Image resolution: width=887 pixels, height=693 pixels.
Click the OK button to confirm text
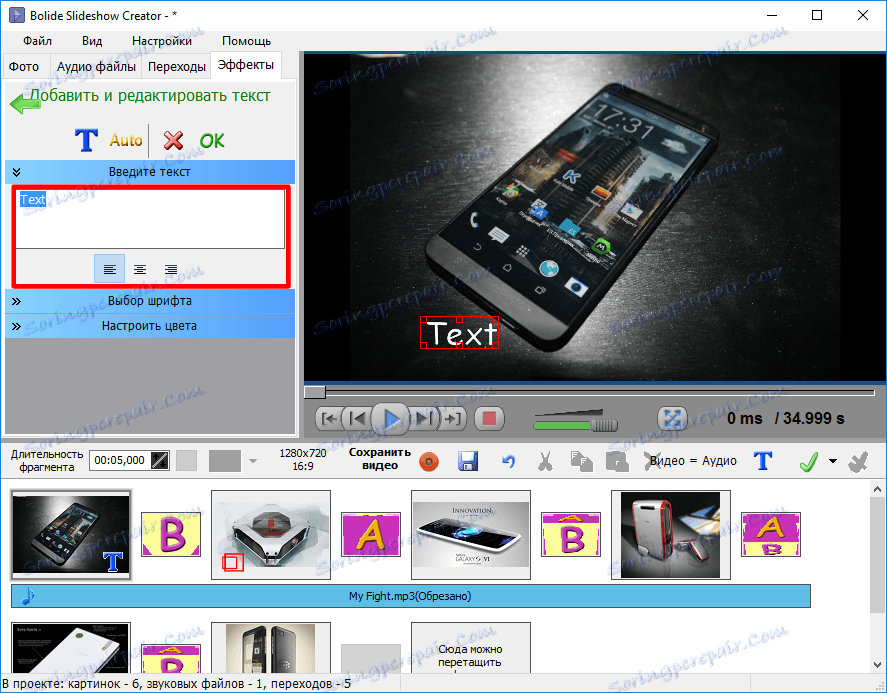tap(211, 140)
